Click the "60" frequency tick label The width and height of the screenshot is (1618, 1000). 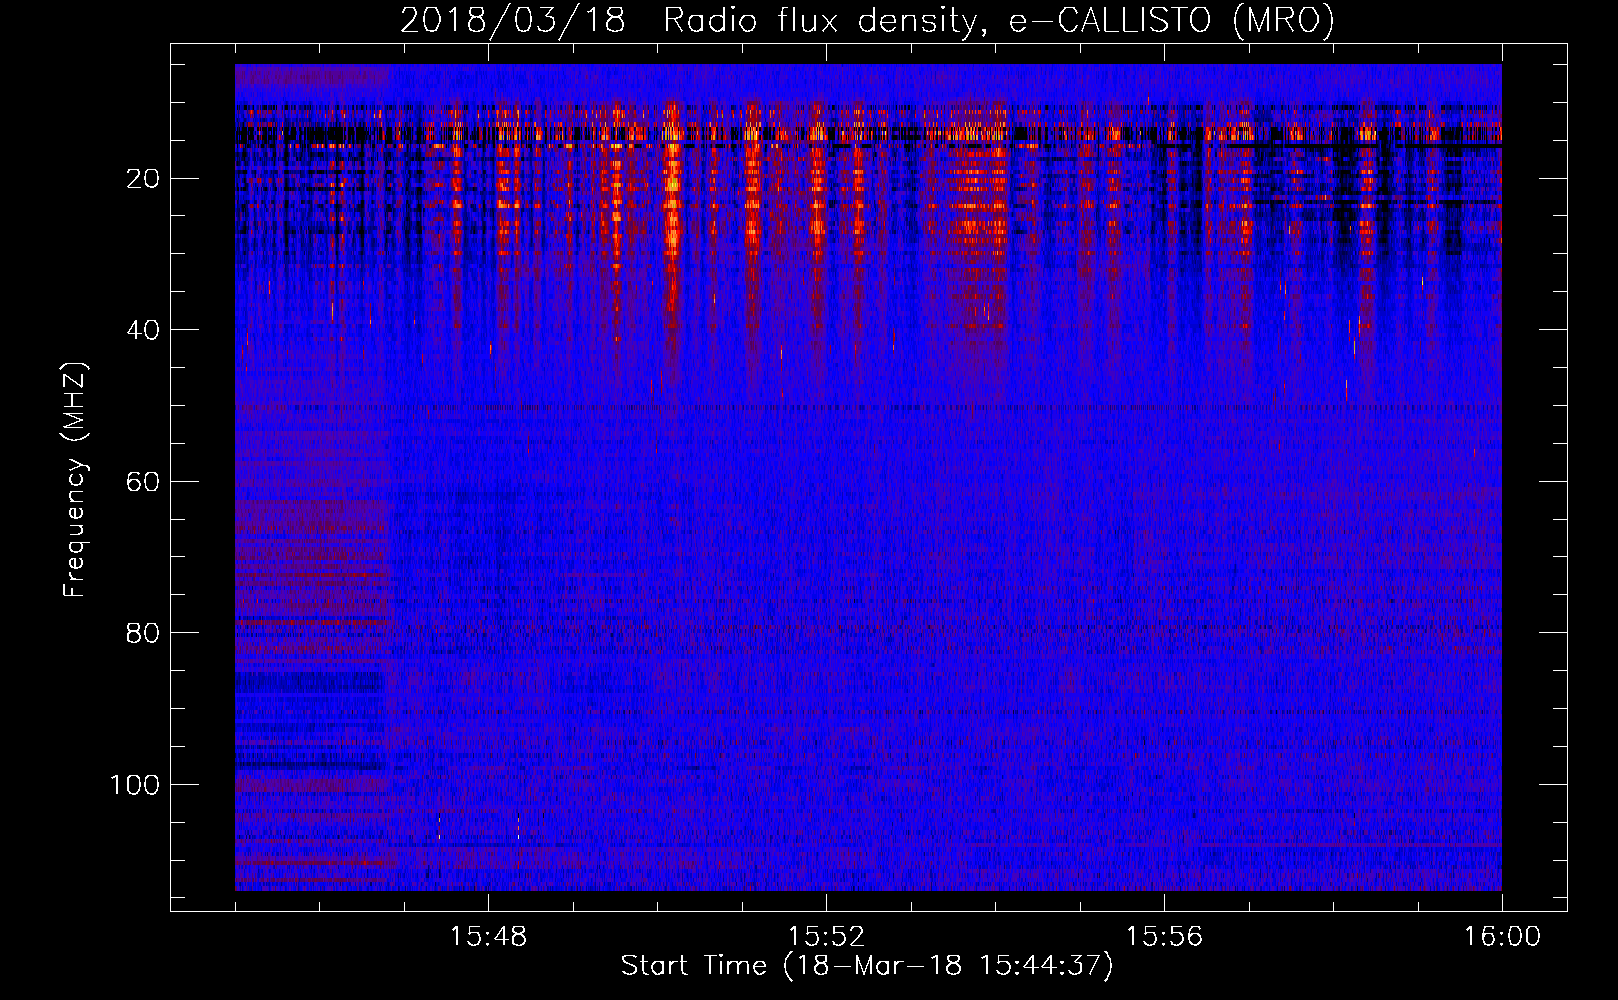tap(144, 482)
